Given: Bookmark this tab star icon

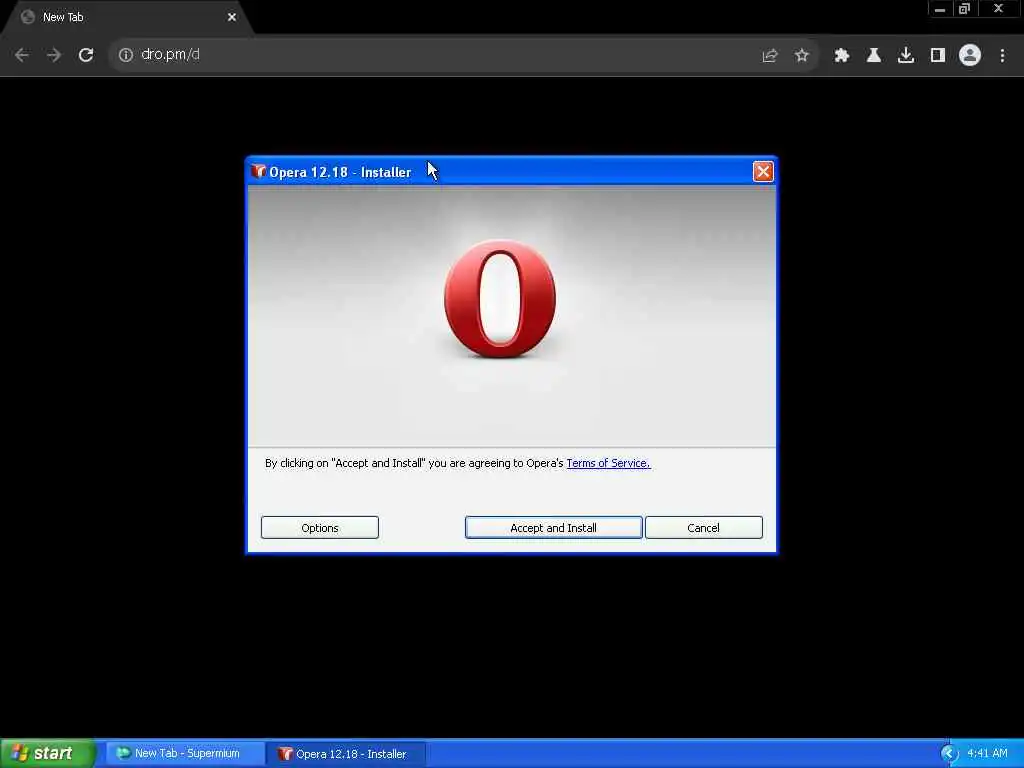Looking at the screenshot, I should 802,56.
